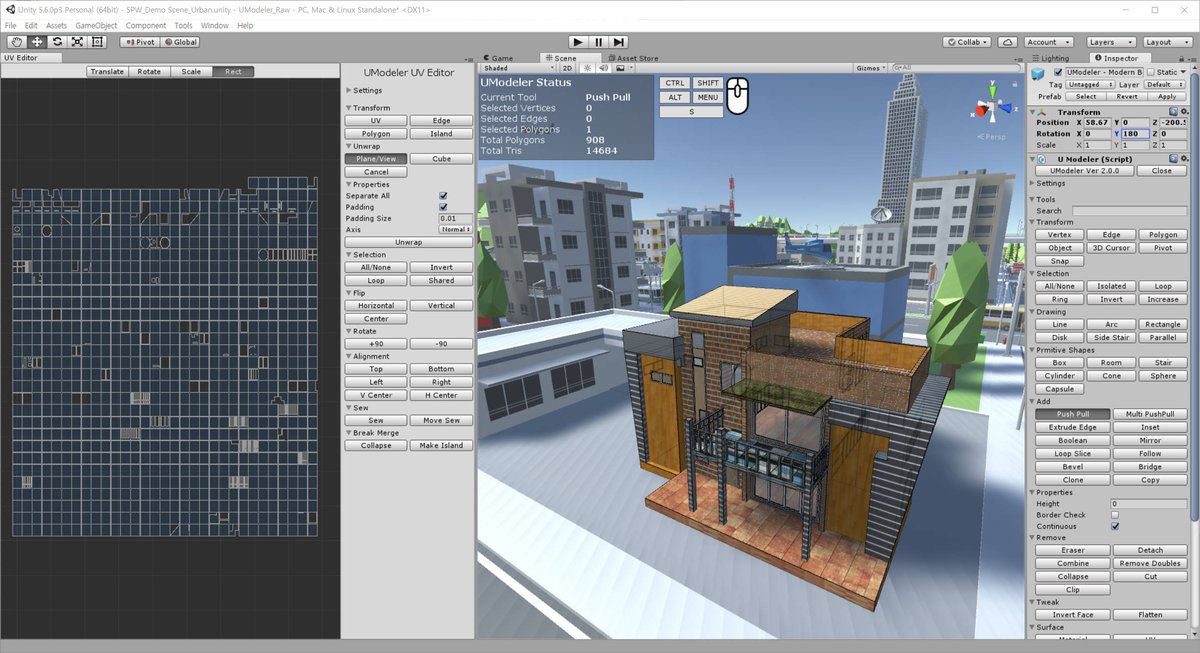1200x653 pixels.
Task: Toggle Padding checkbox in UV Editor
Action: click(x=443, y=207)
